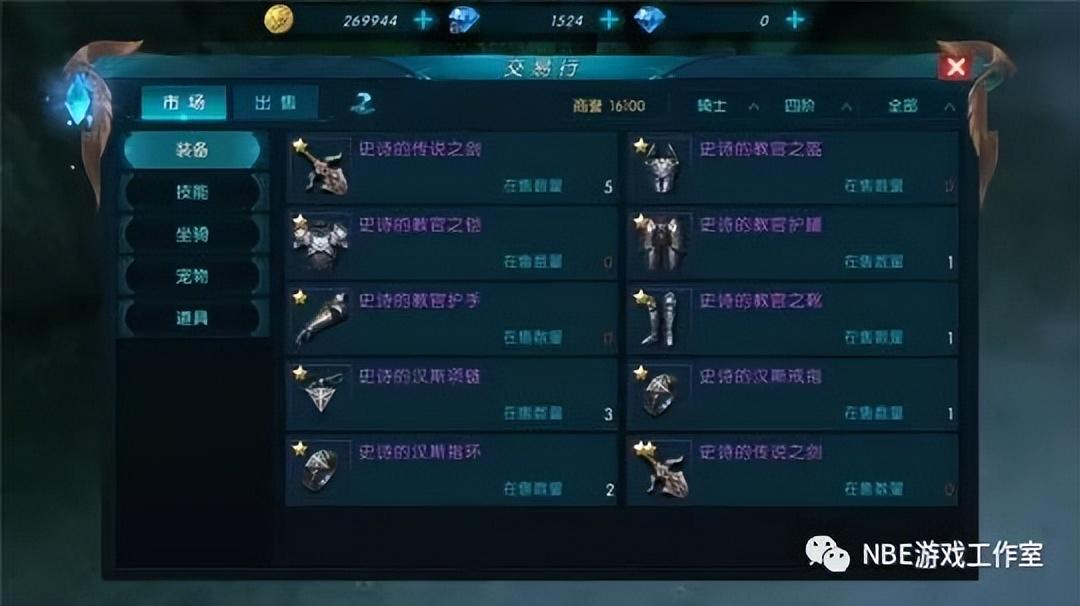This screenshot has height=606, width=1080.
Task: Switch to the 市场 tab
Action: 184,103
